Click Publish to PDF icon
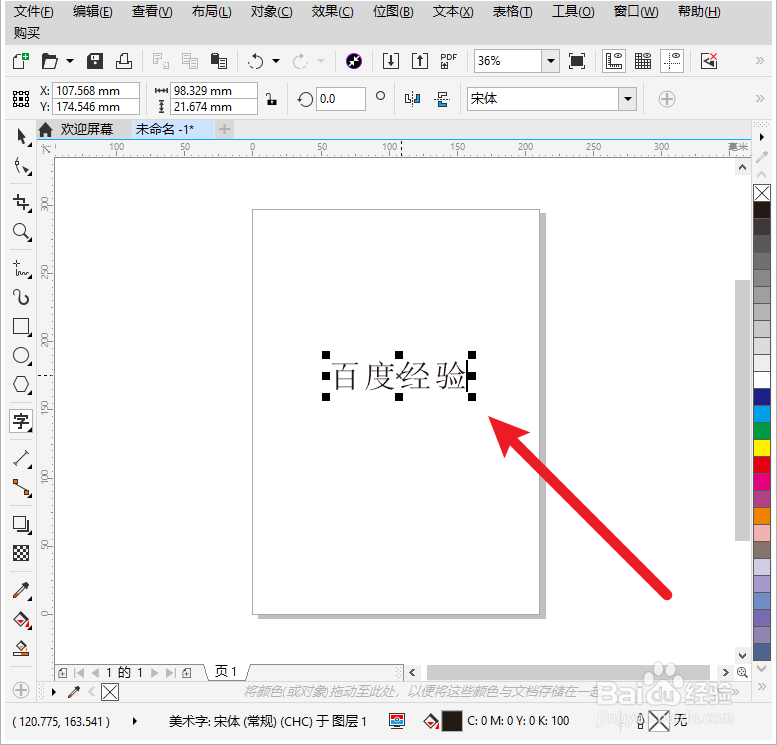The width and height of the screenshot is (777, 745). [448, 61]
